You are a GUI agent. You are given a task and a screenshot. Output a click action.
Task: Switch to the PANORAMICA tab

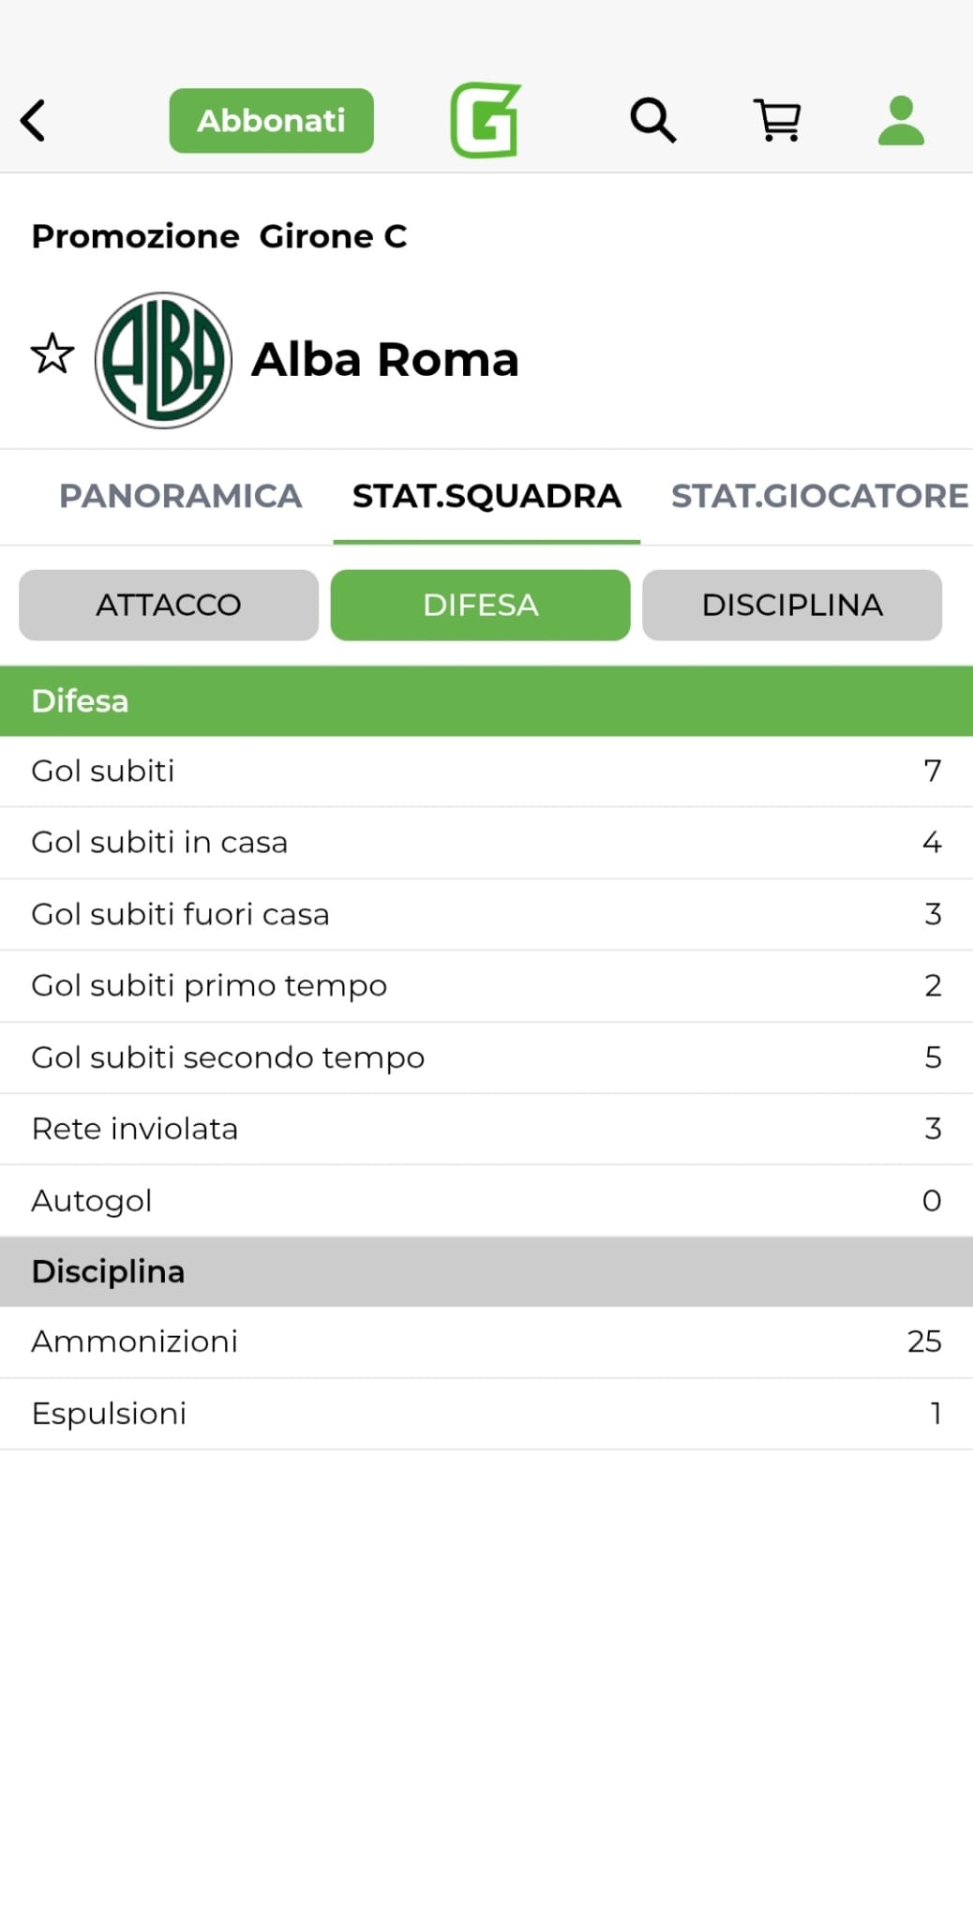180,496
